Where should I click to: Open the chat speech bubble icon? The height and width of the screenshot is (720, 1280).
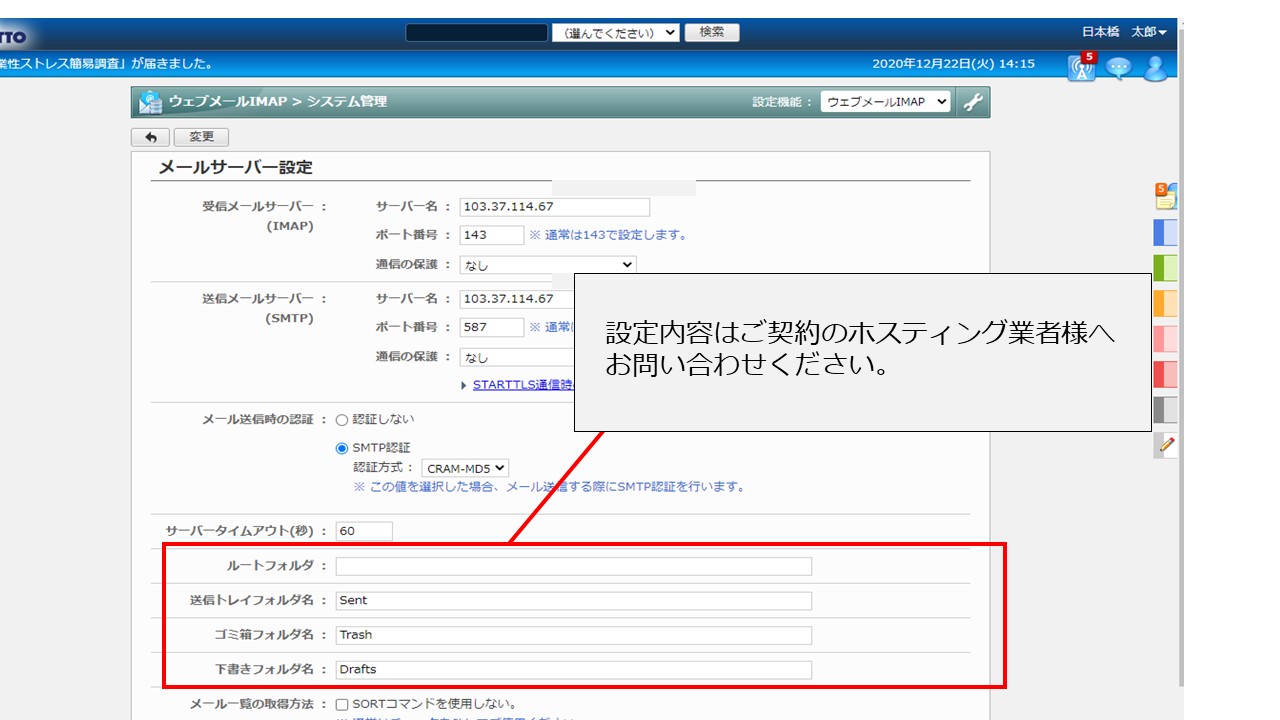[x=1119, y=67]
